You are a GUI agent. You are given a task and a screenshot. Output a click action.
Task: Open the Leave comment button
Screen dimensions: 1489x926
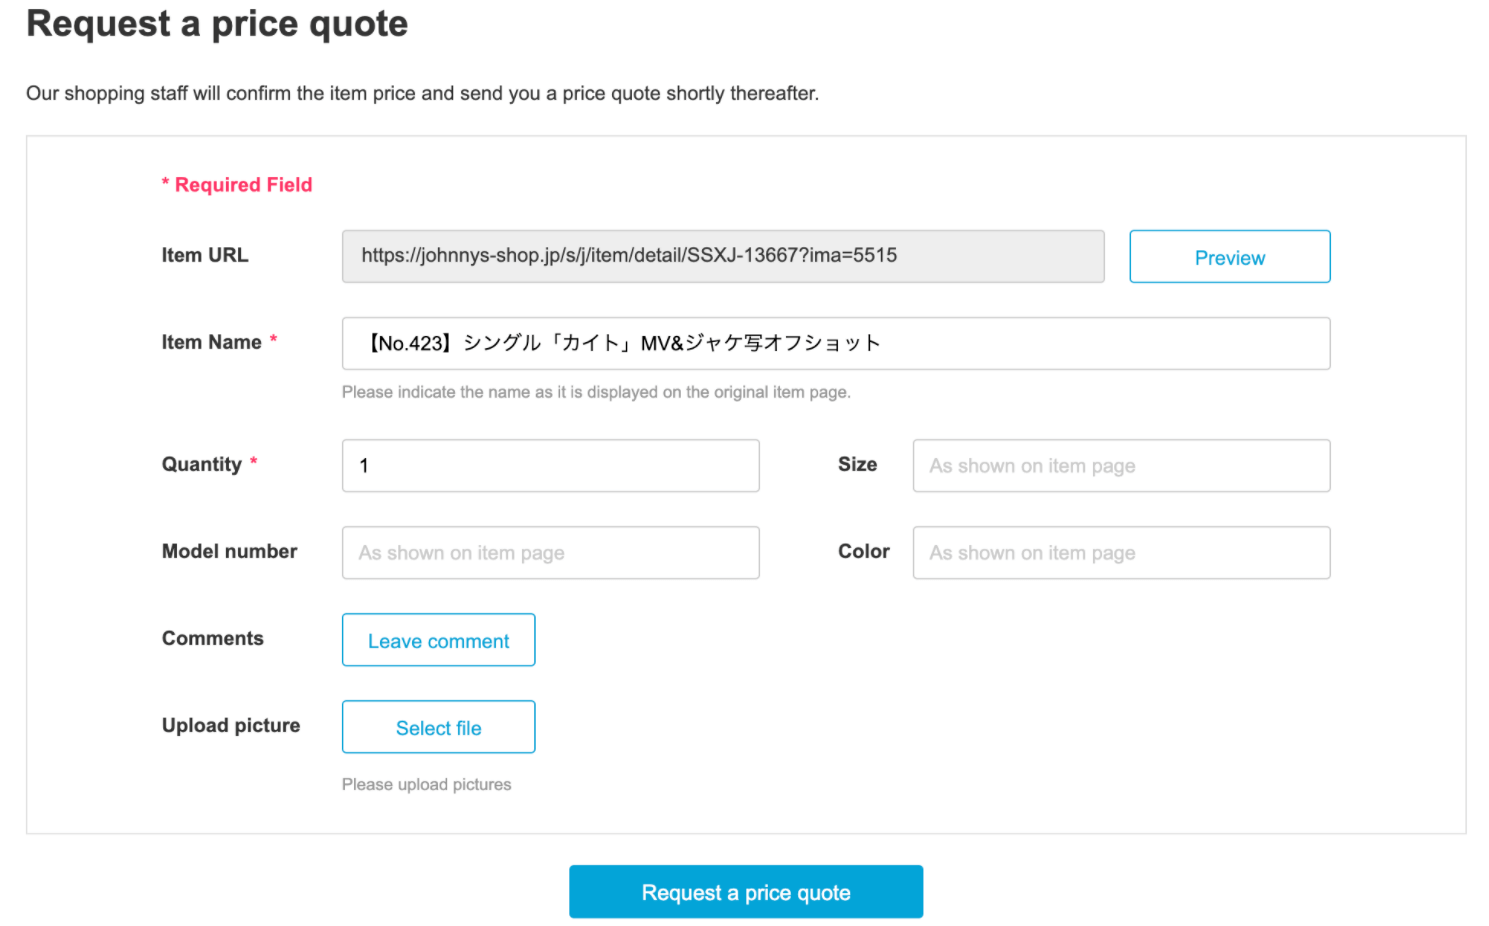point(439,640)
